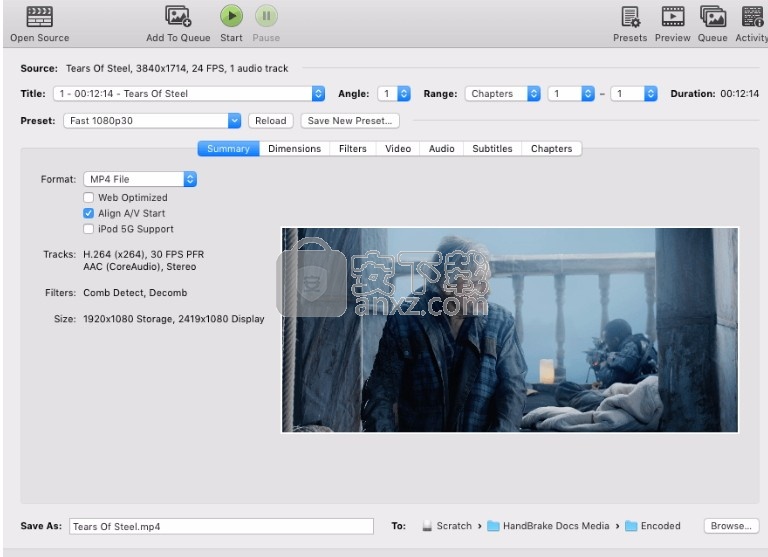Click the Duration value 00:12:14
Viewport: 768px width, 557px height.
coord(739,94)
